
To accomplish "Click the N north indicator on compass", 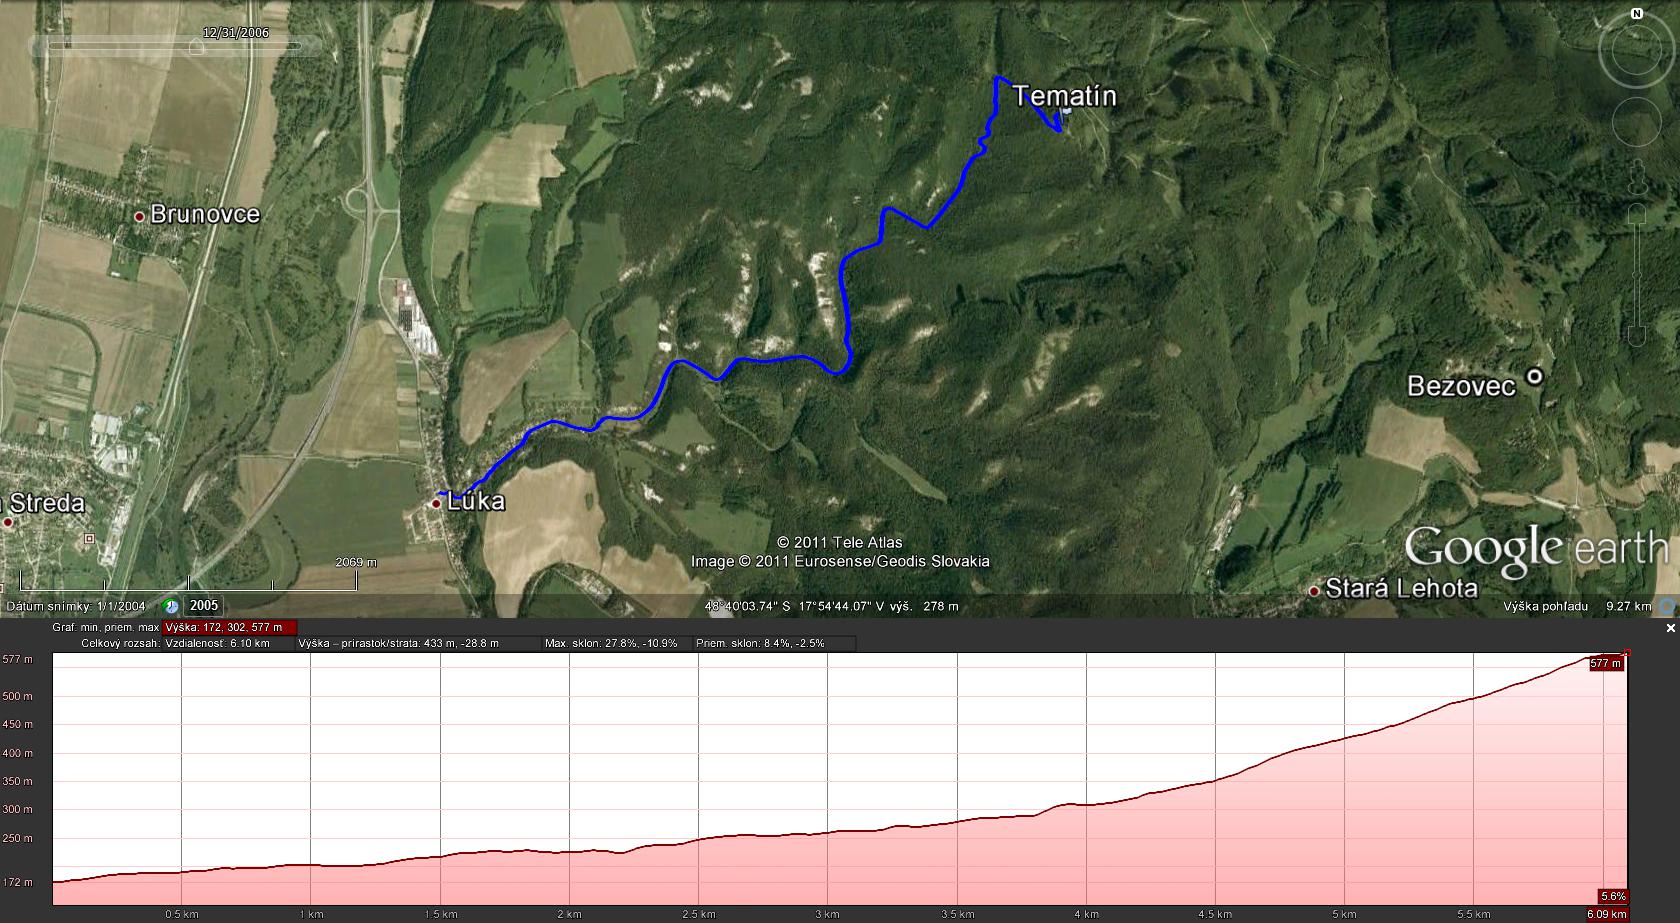I will pos(1637,14).
